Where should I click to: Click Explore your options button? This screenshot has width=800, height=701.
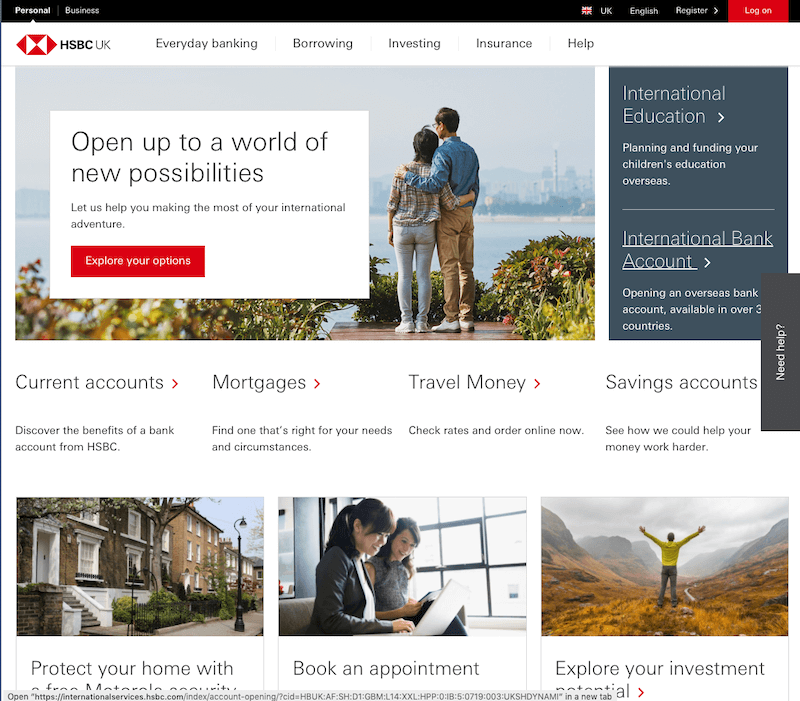click(138, 261)
